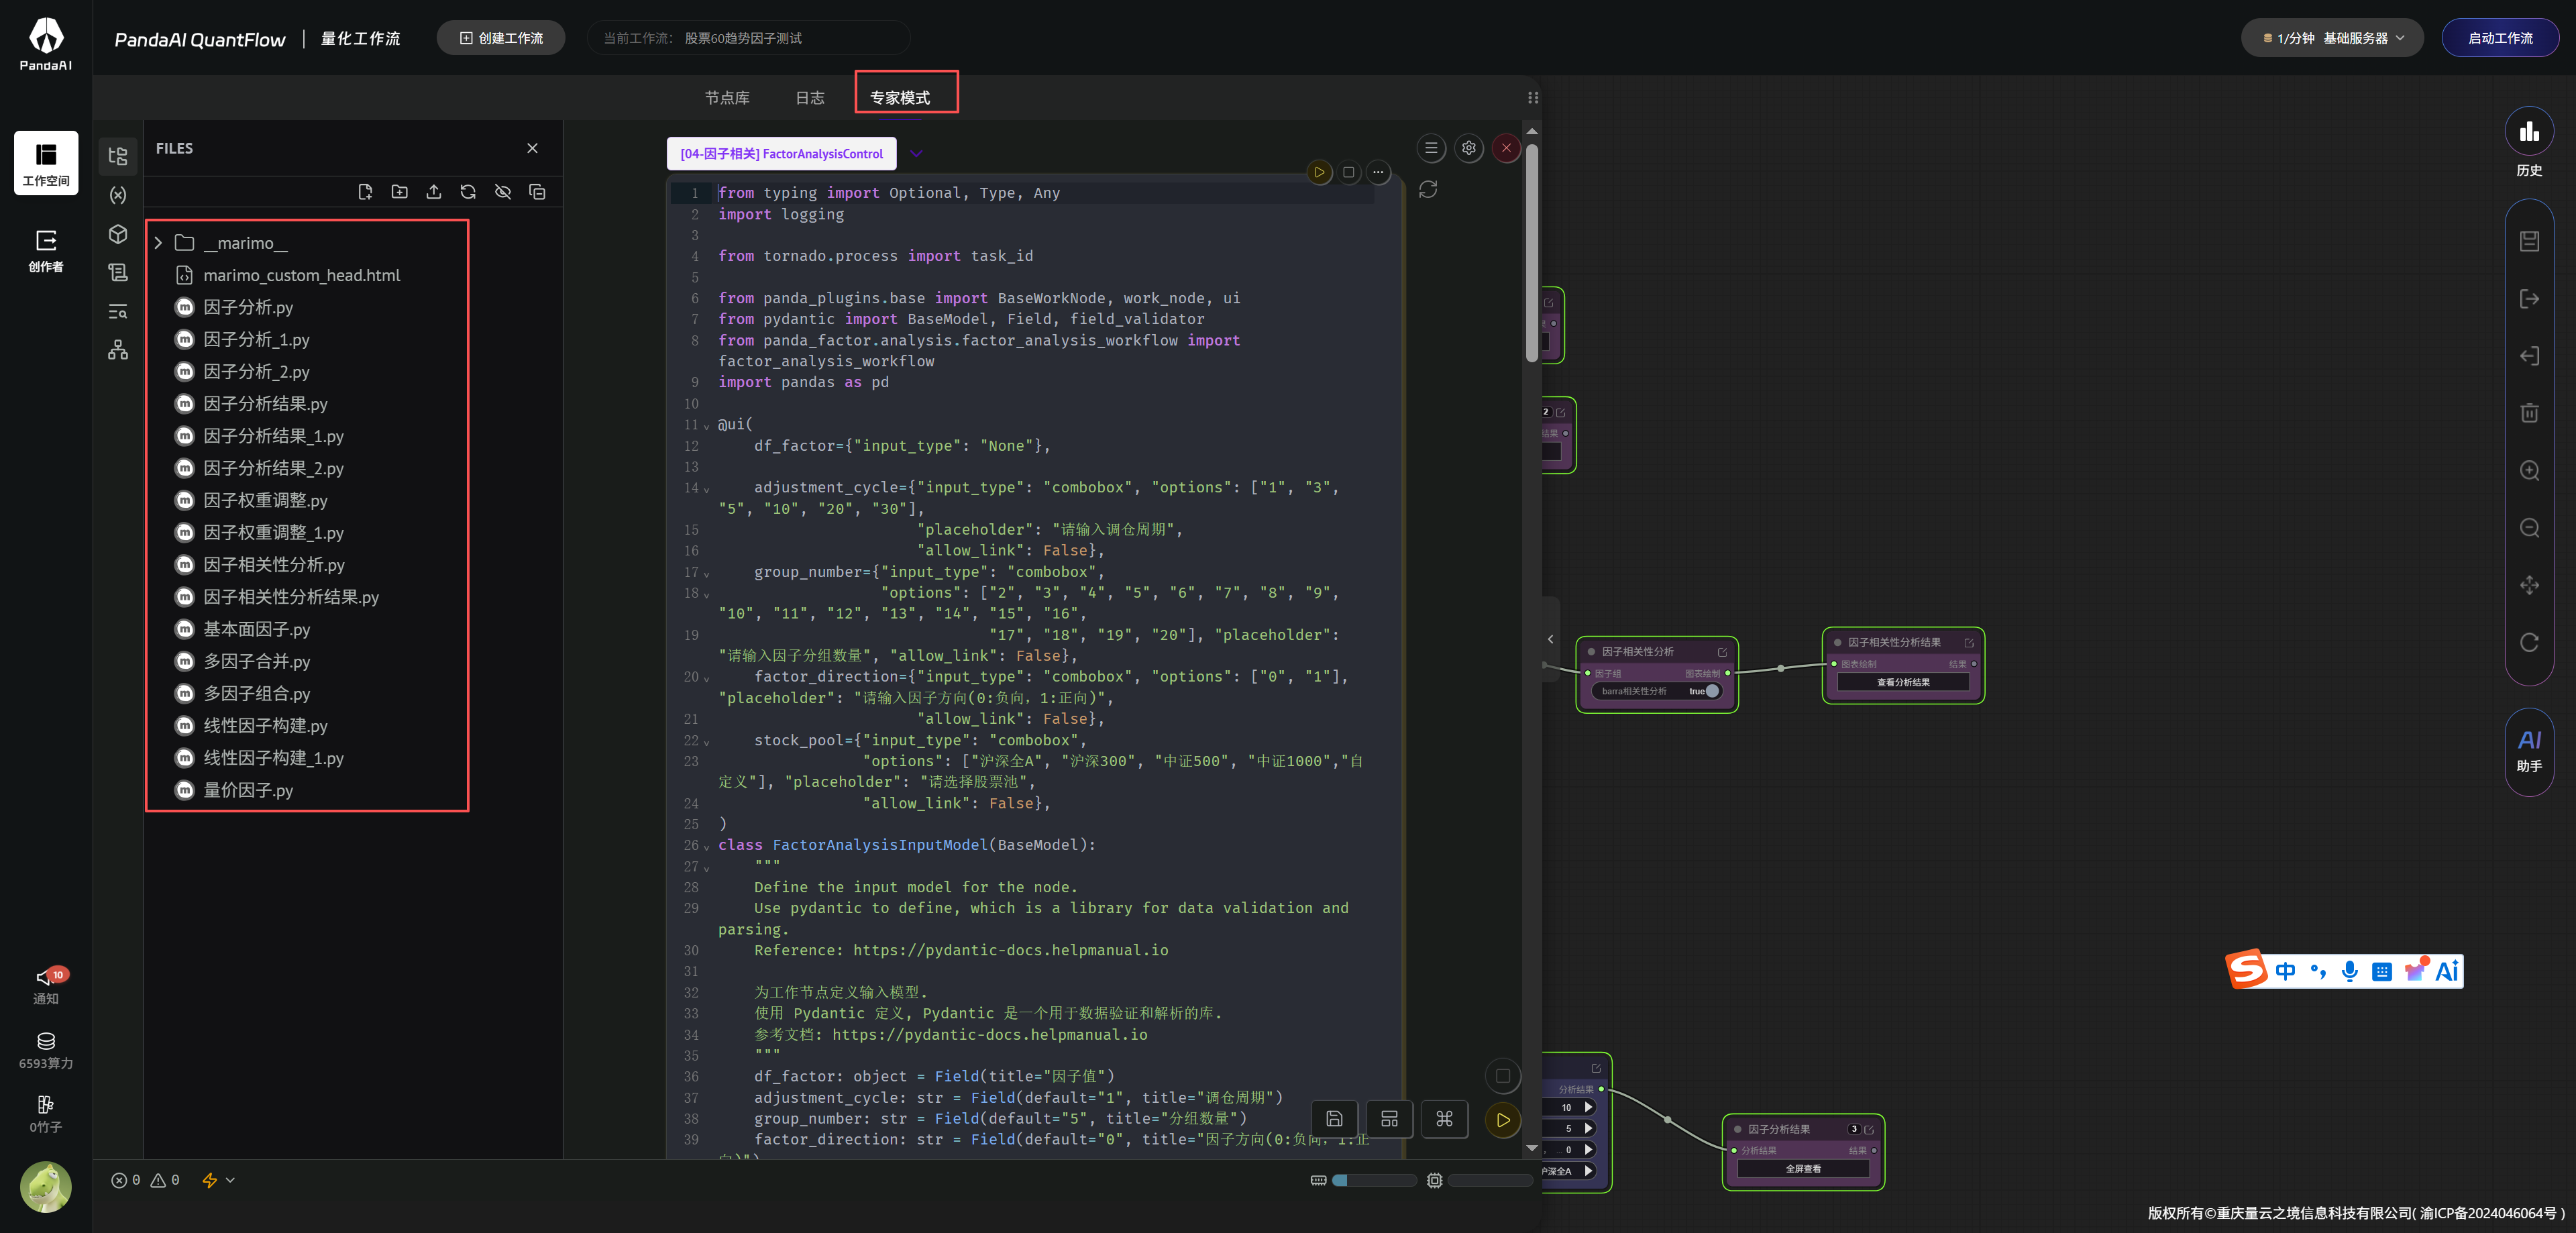
Task: Open the documentation search panel icon
Action: pos(118,311)
